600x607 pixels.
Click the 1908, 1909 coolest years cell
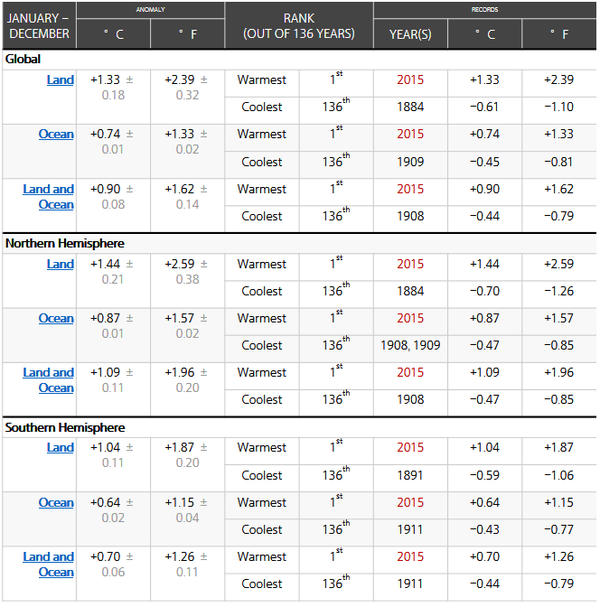coord(410,345)
